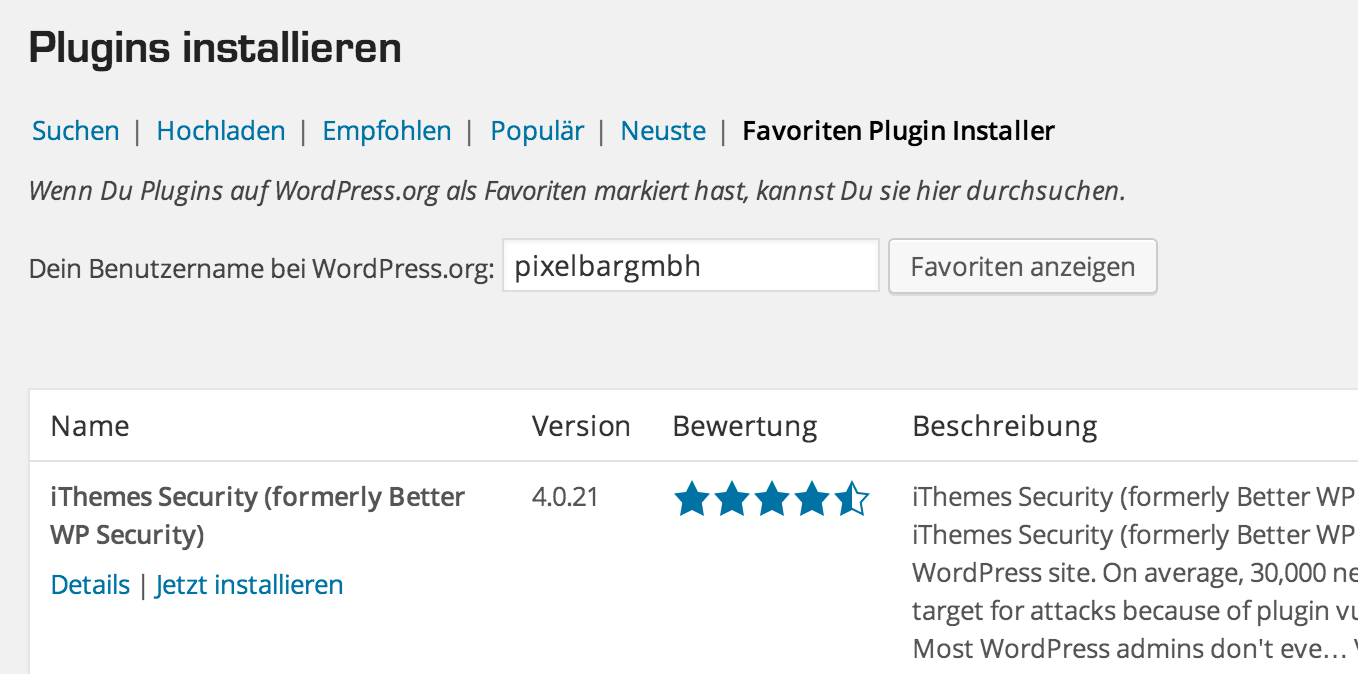1358x674 pixels.
Task: Click the Version column header
Action: [581, 427]
